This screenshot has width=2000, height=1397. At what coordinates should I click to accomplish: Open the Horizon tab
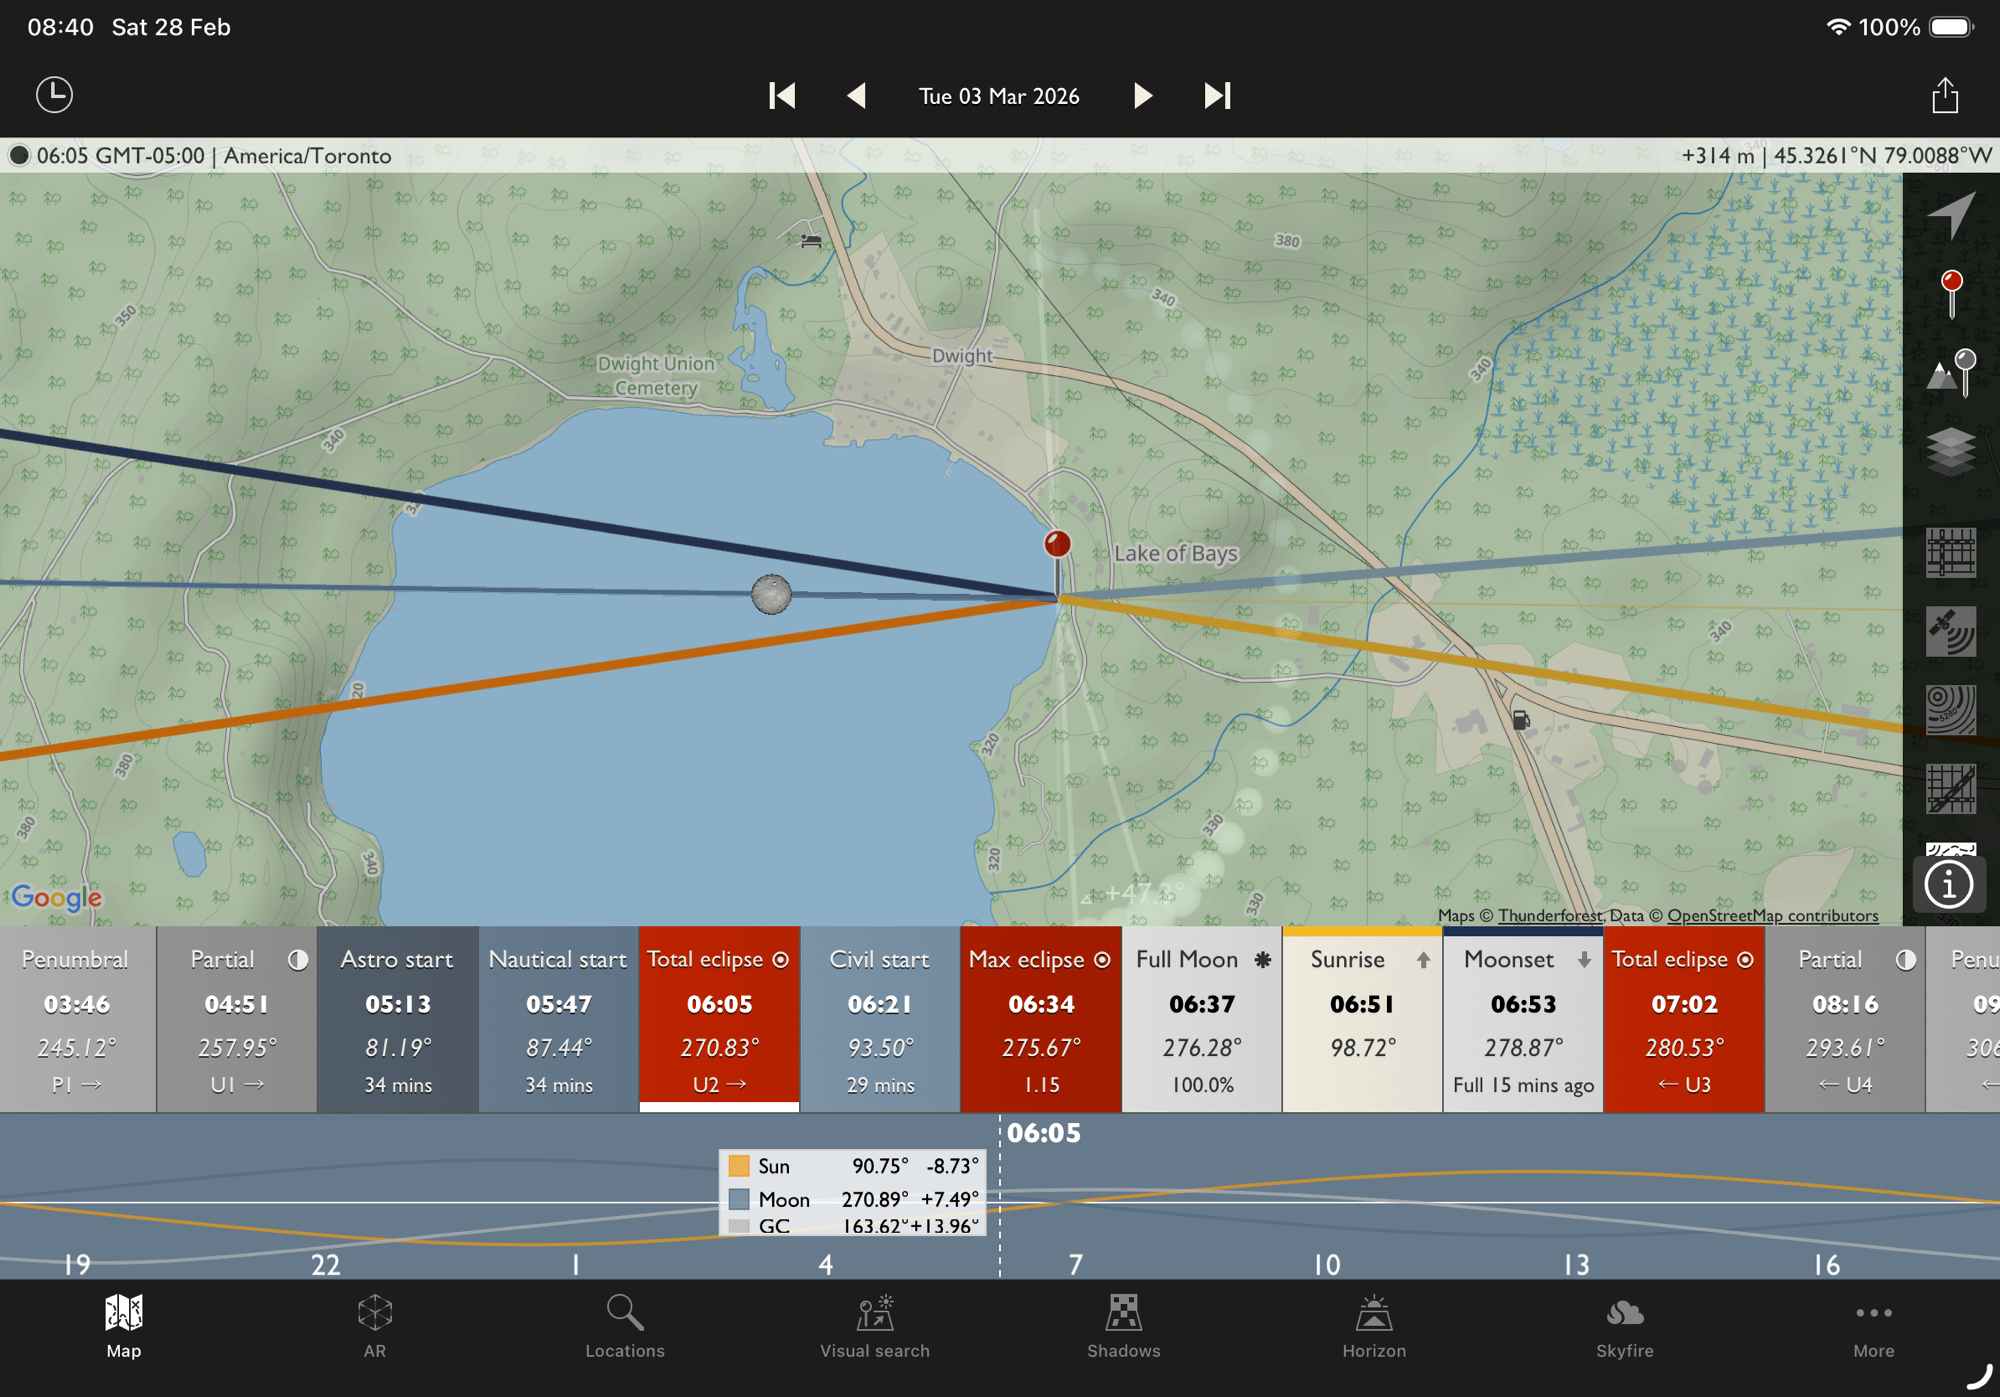click(x=1374, y=1326)
